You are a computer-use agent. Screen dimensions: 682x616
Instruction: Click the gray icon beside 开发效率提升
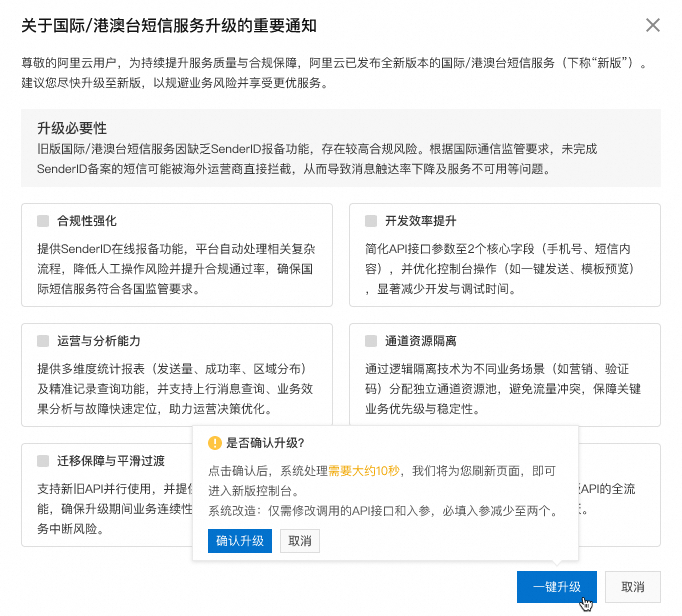371,221
